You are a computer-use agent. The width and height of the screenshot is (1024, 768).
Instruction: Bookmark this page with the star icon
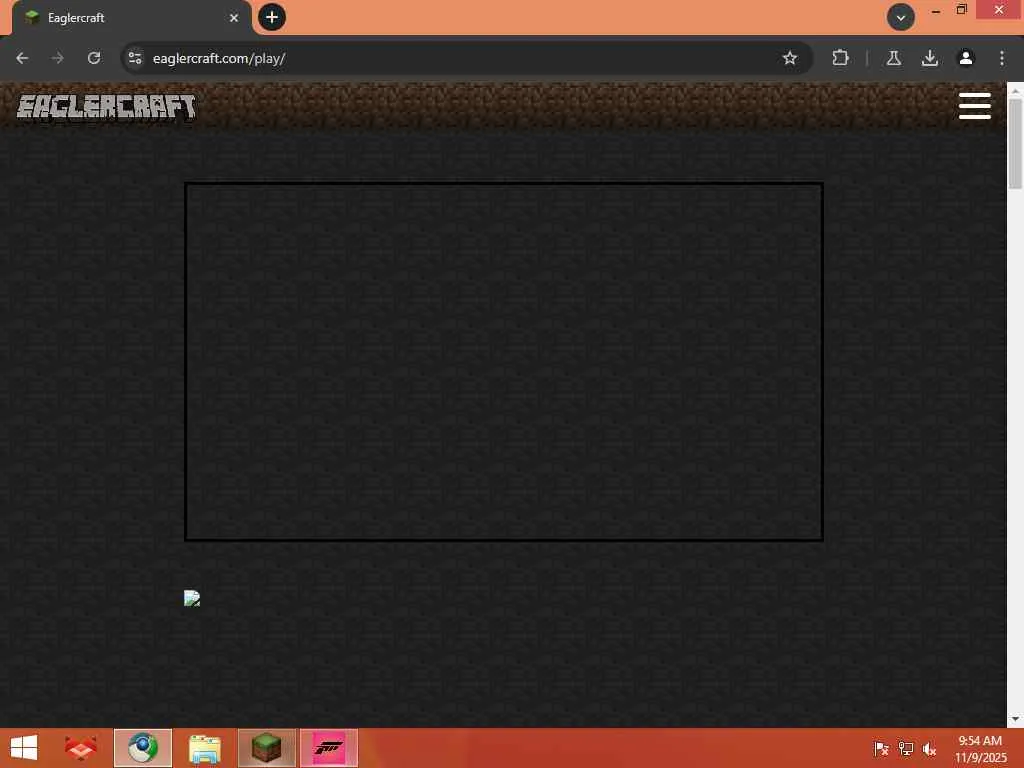click(790, 58)
